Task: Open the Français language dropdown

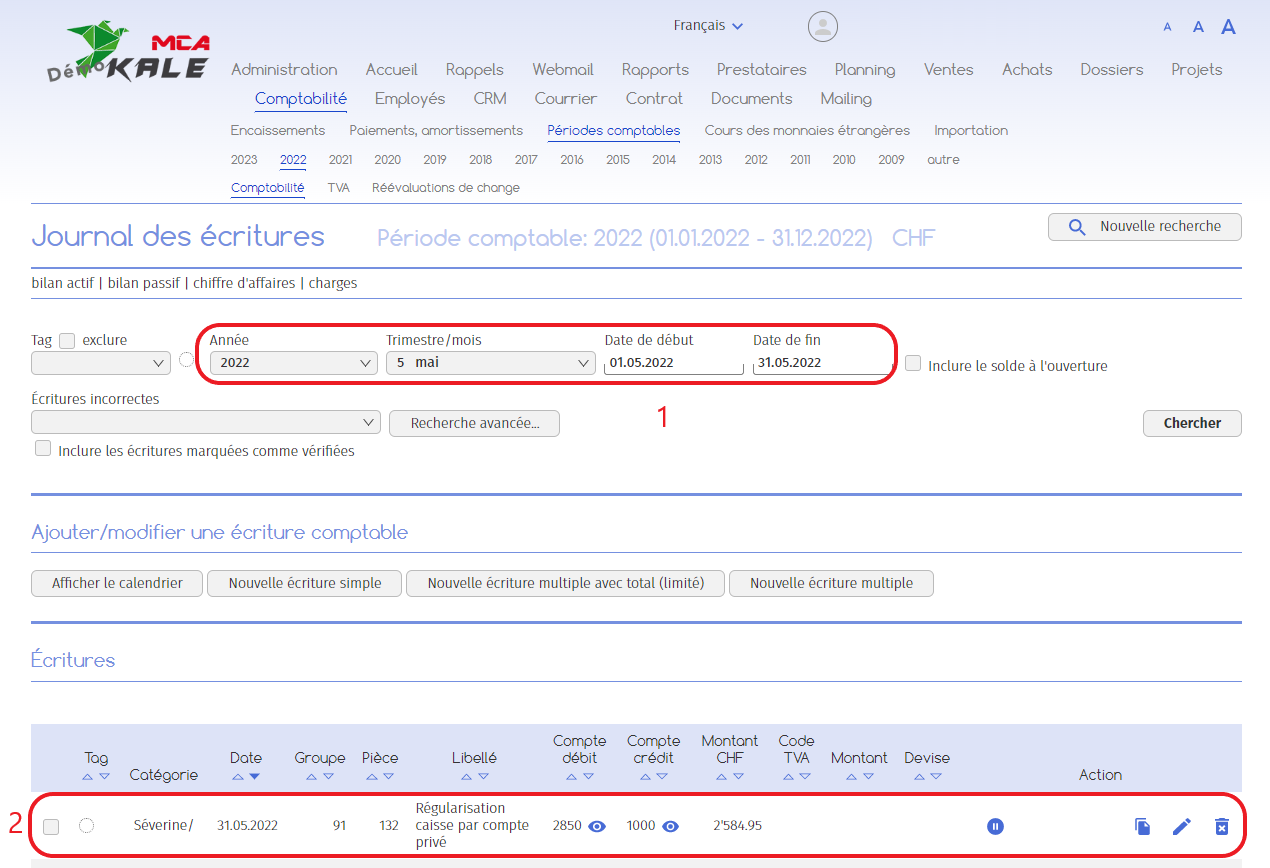Action: [708, 26]
